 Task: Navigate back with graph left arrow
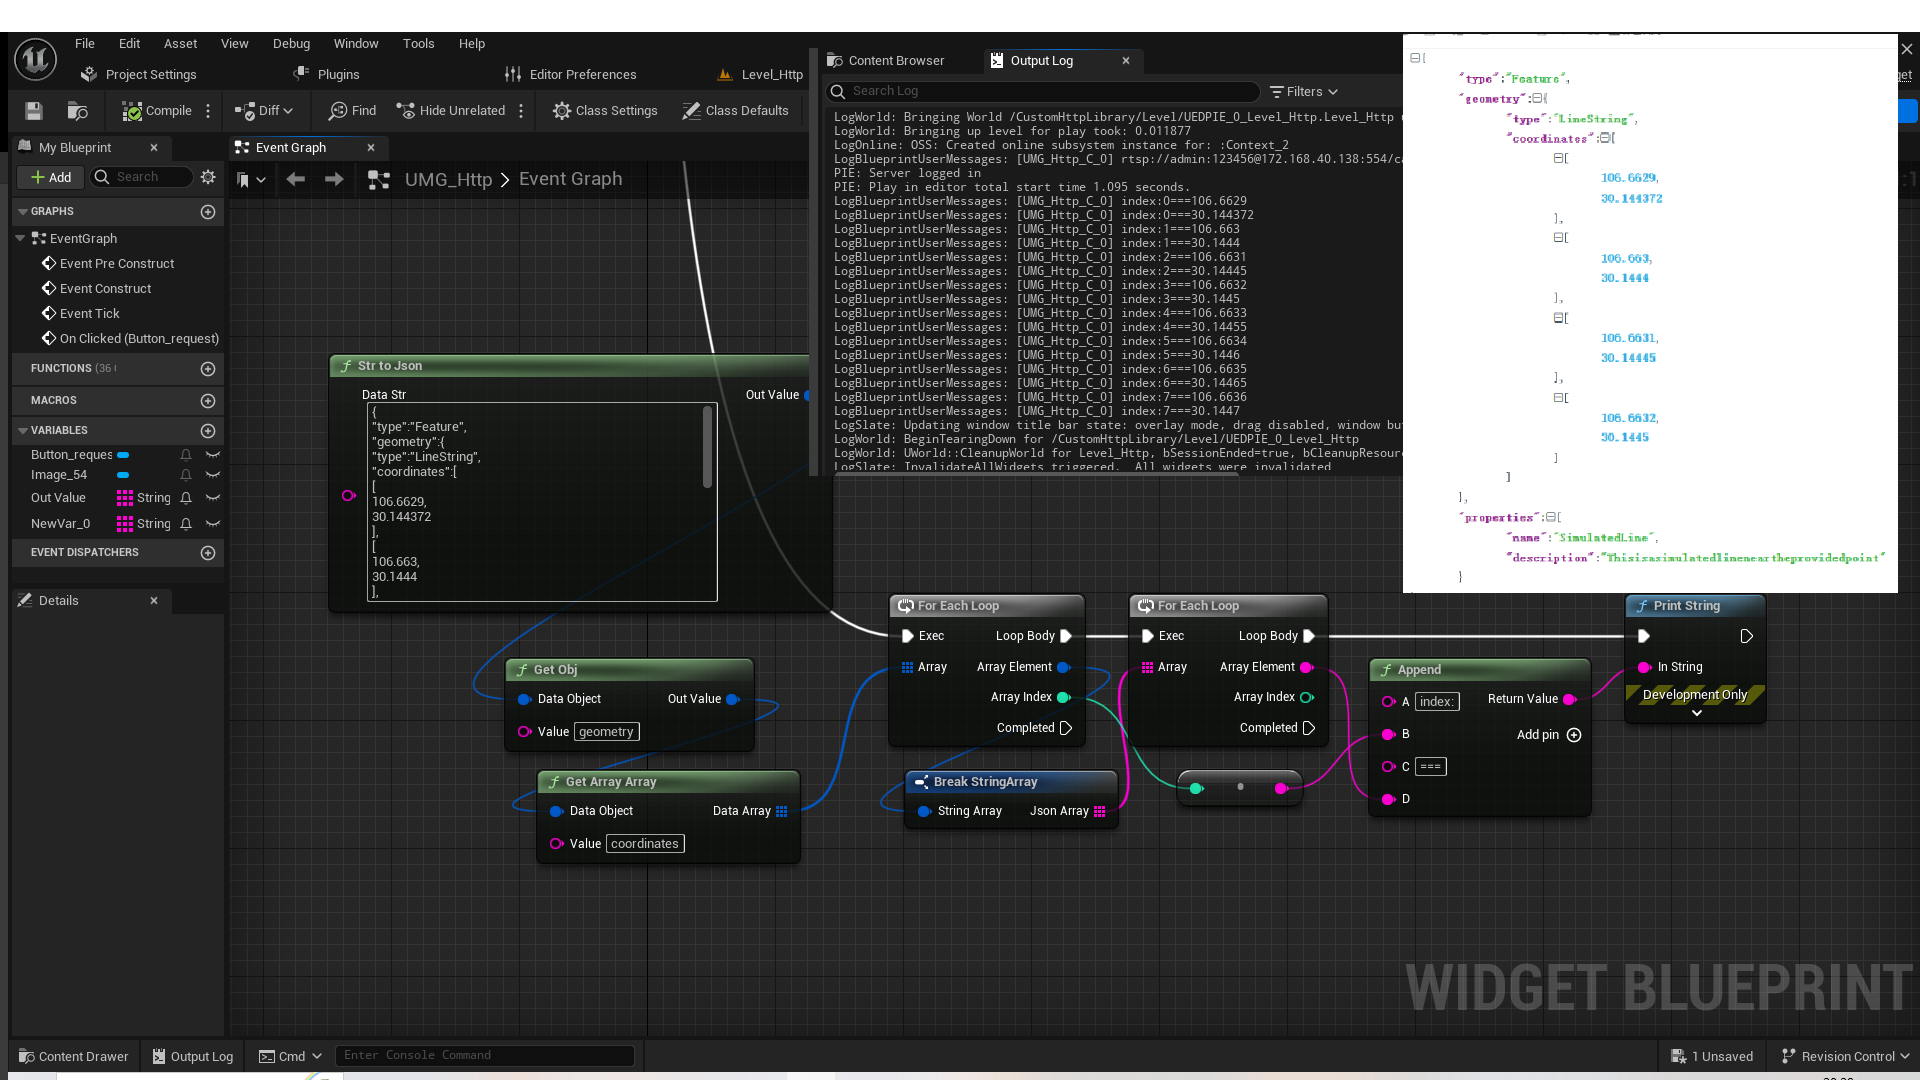[295, 179]
